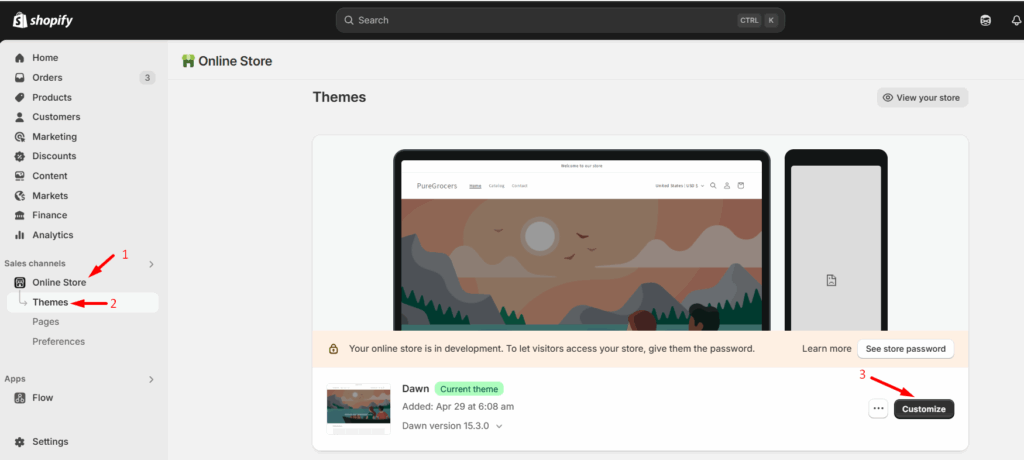Screen dimensions: 1024x460
Task: Open Settings gear in sidebar
Action: coord(19,441)
